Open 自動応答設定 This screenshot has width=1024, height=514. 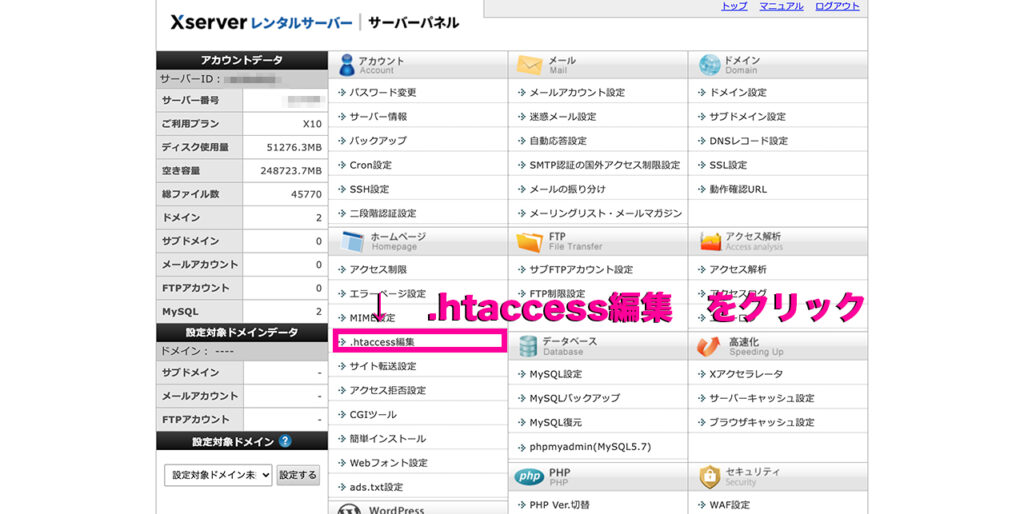coord(558,140)
